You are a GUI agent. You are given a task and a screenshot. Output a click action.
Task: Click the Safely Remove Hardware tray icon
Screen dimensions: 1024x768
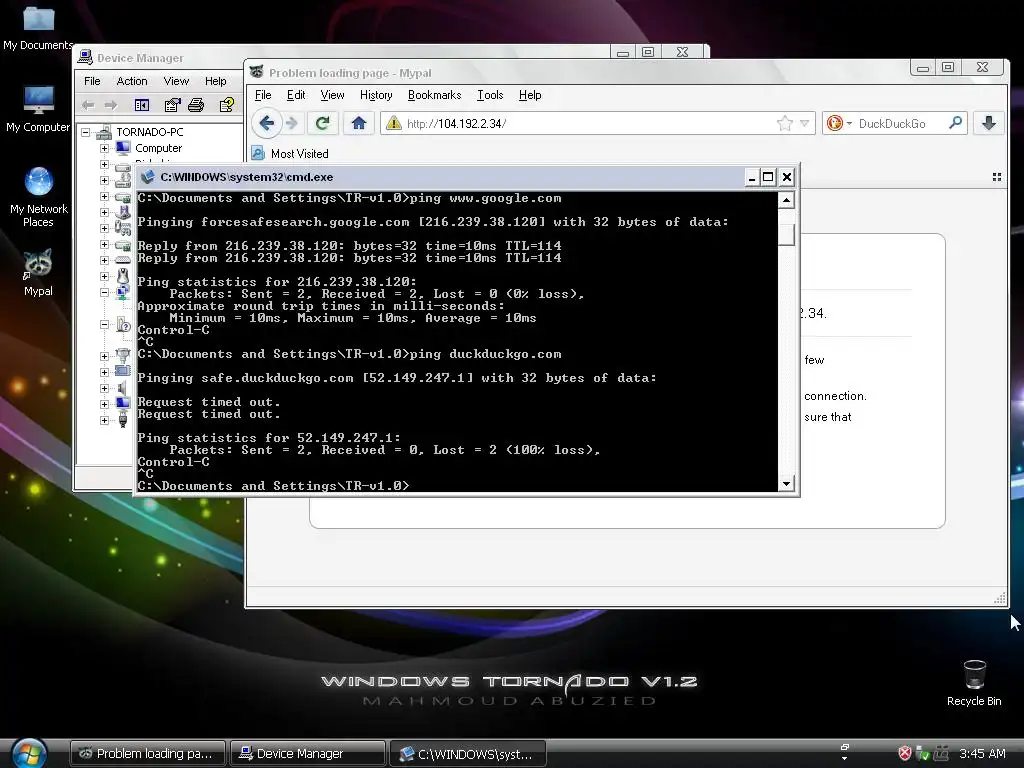(x=923, y=753)
